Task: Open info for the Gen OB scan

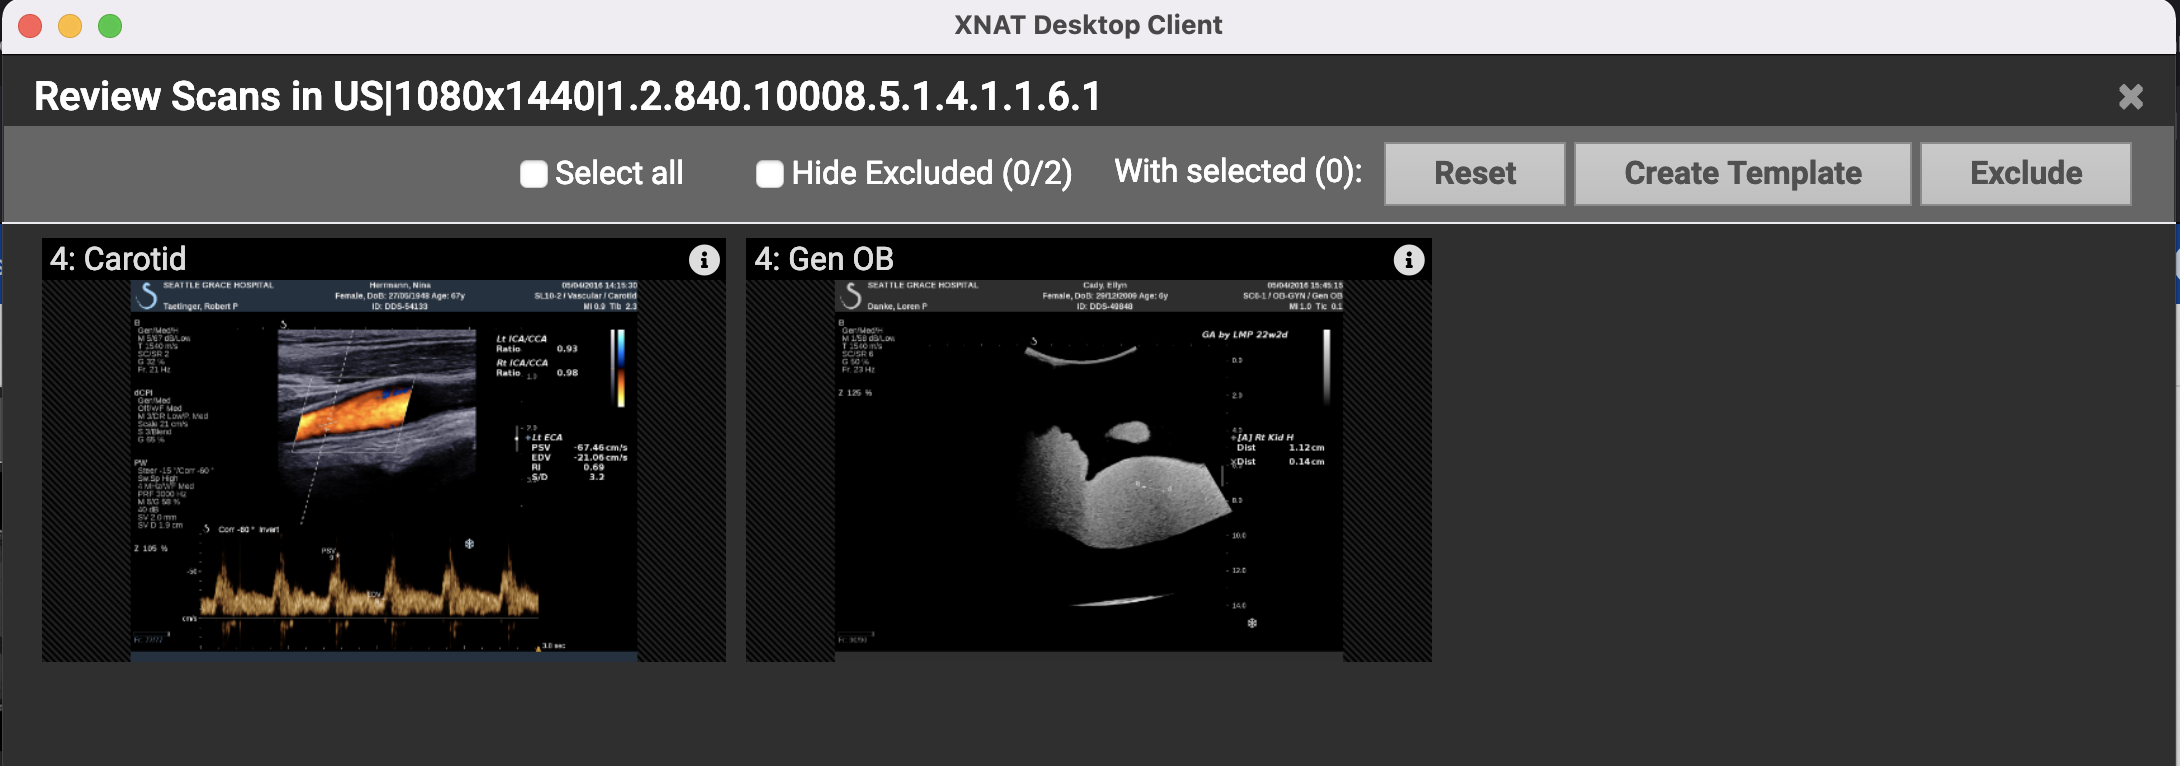Action: (1408, 260)
